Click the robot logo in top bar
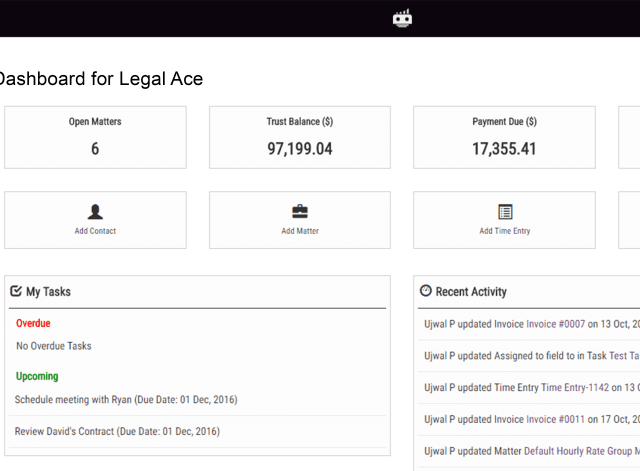Image resolution: width=640 pixels, height=471 pixels. tap(403, 18)
